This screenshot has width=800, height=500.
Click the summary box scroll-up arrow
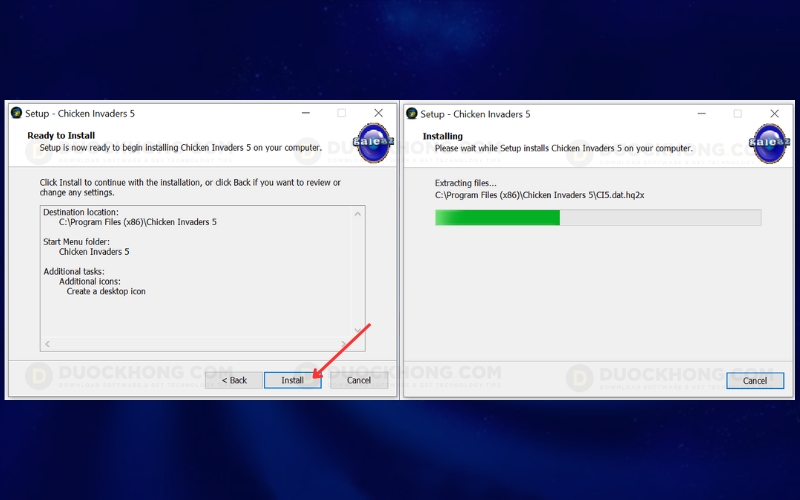tap(358, 214)
